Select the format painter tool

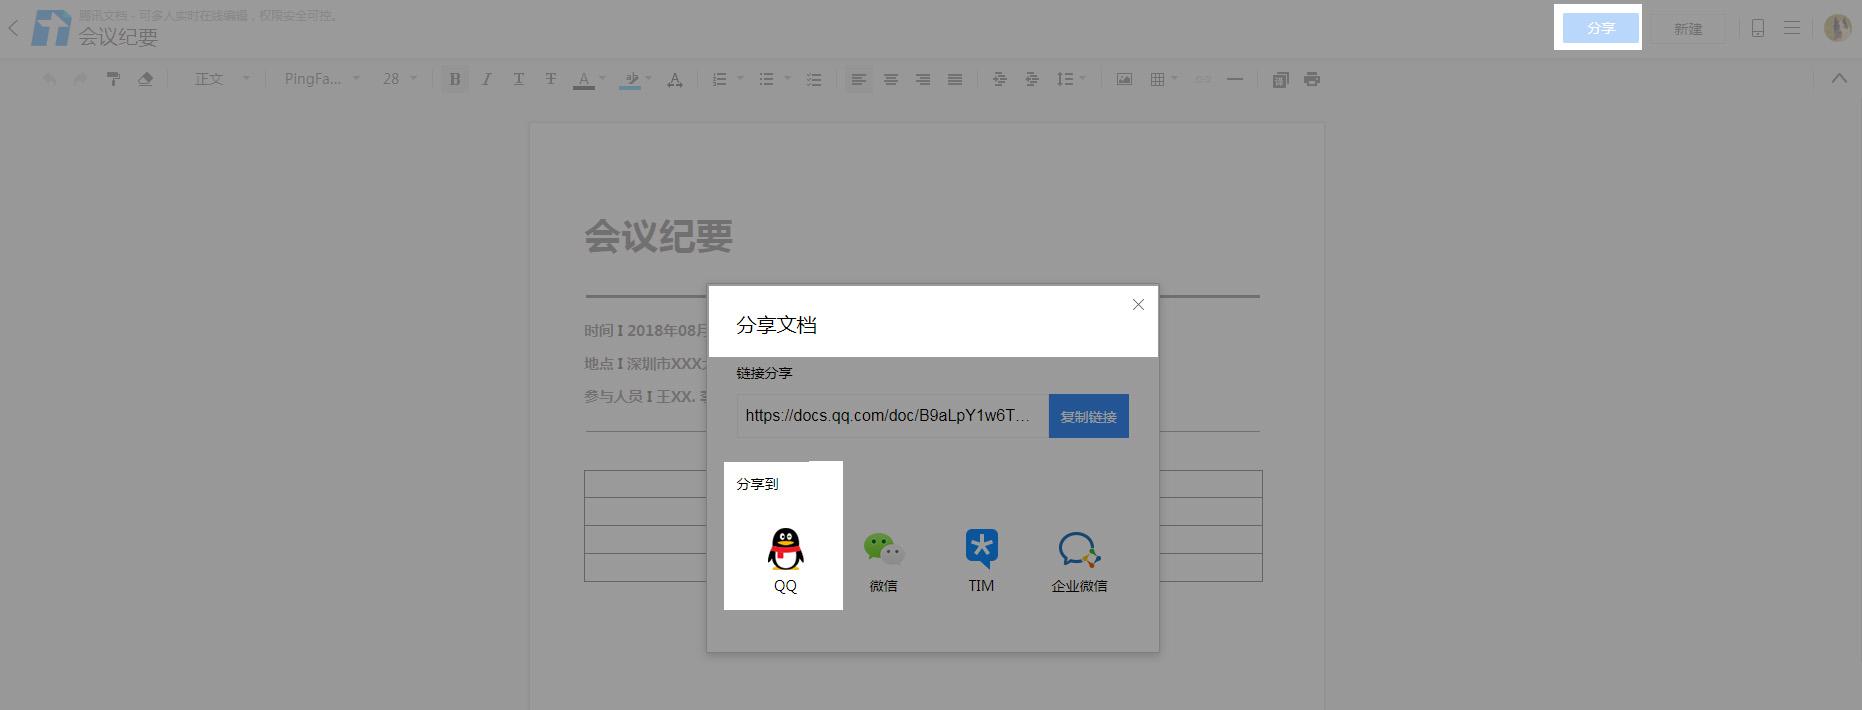click(113, 79)
